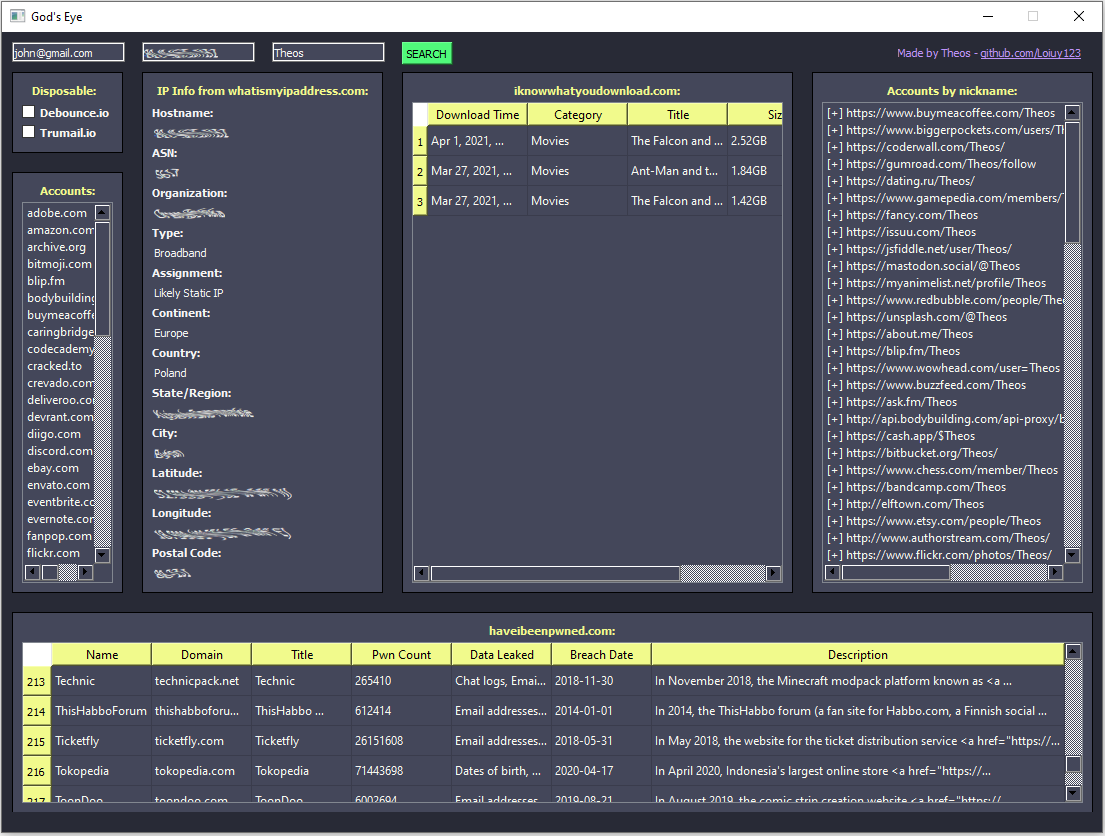Click the technicpack.net domain cell
The width and height of the screenshot is (1105, 836).
pyautogui.click(x=202, y=681)
